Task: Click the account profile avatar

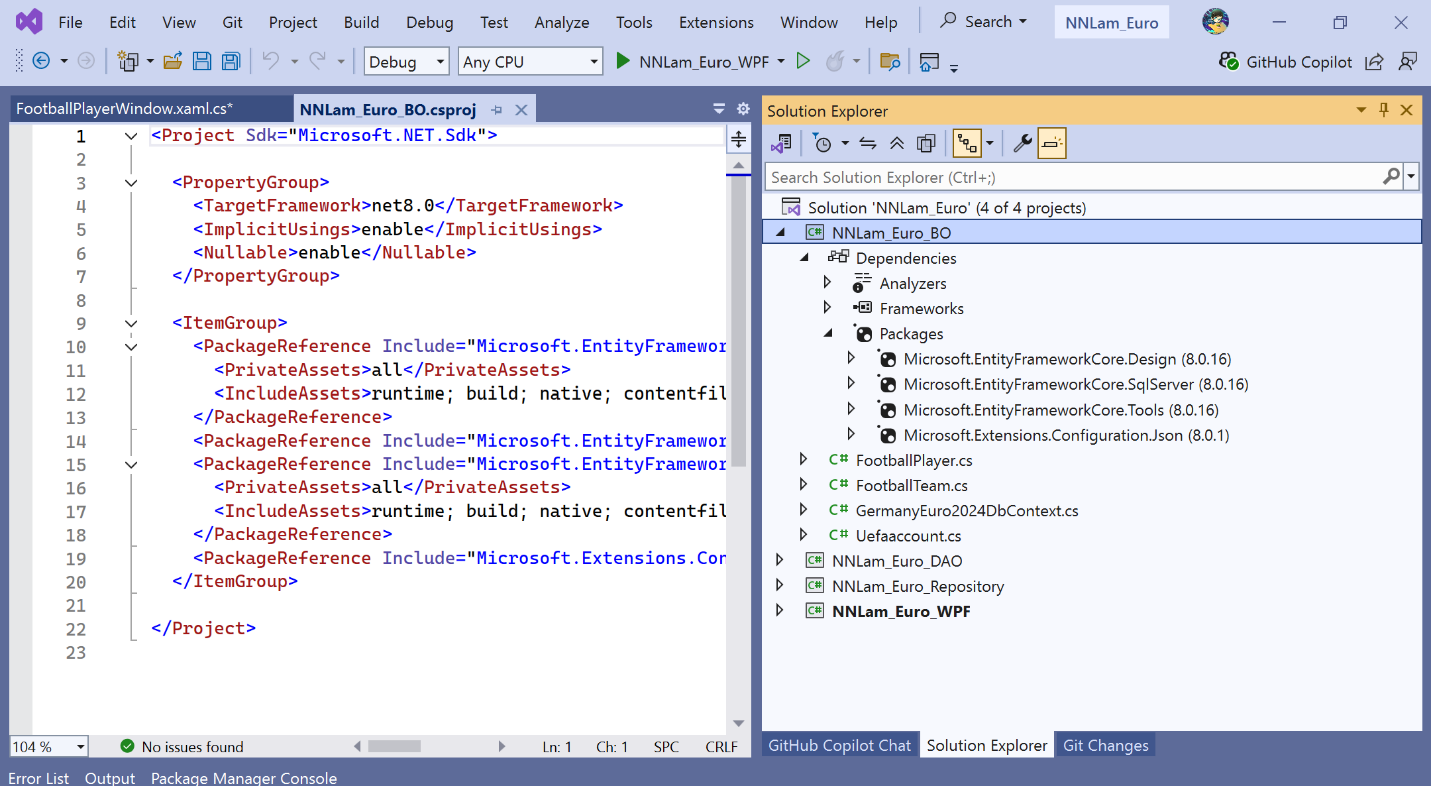Action: pos(1215,21)
